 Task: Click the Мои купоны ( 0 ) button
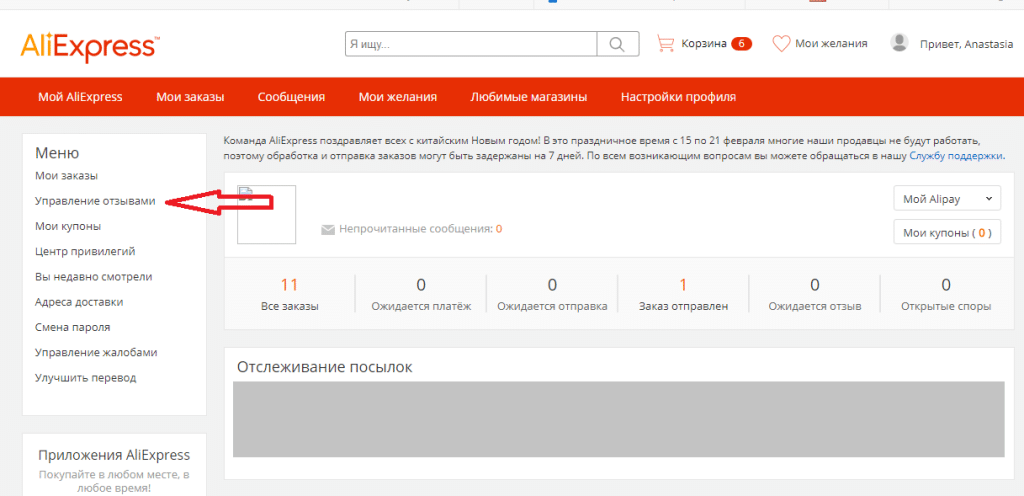tap(947, 232)
